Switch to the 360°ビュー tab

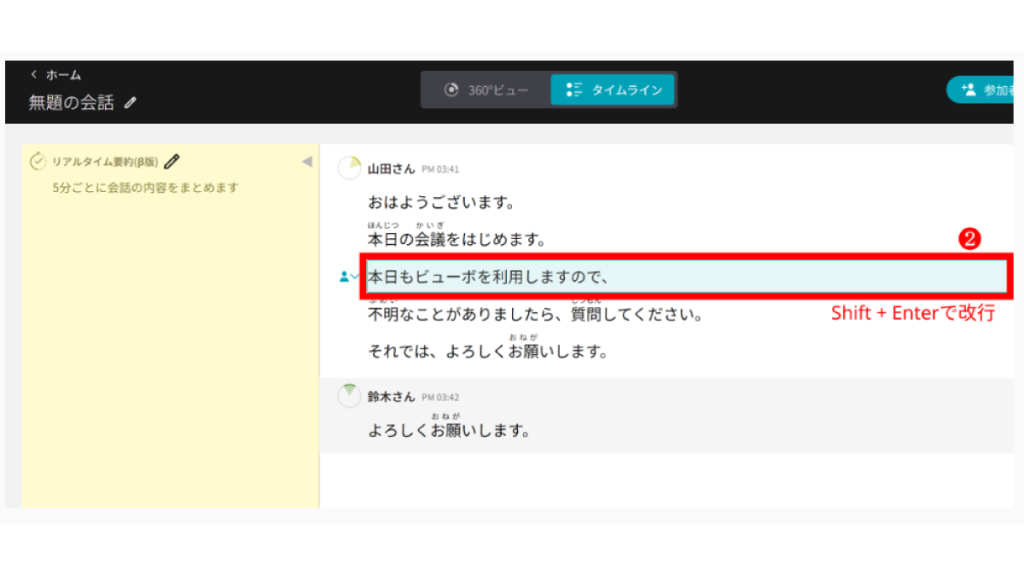[486, 90]
